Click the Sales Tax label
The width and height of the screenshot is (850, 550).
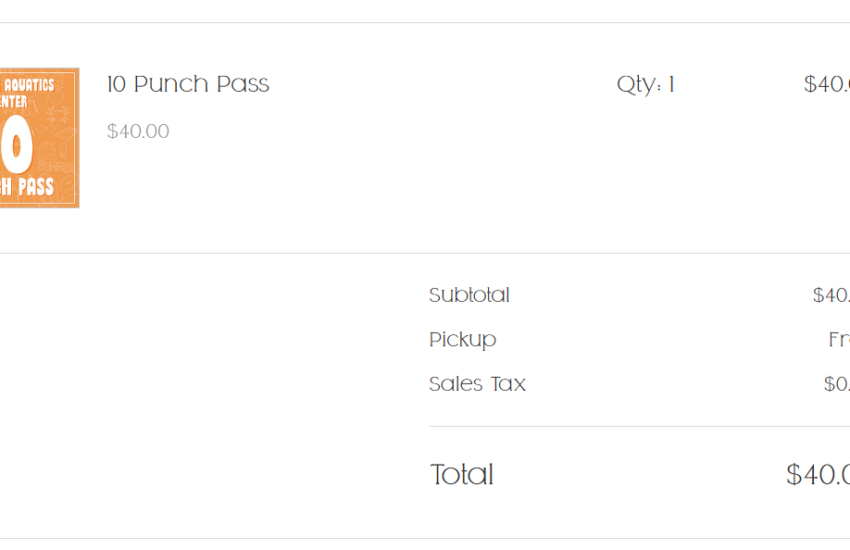[477, 384]
